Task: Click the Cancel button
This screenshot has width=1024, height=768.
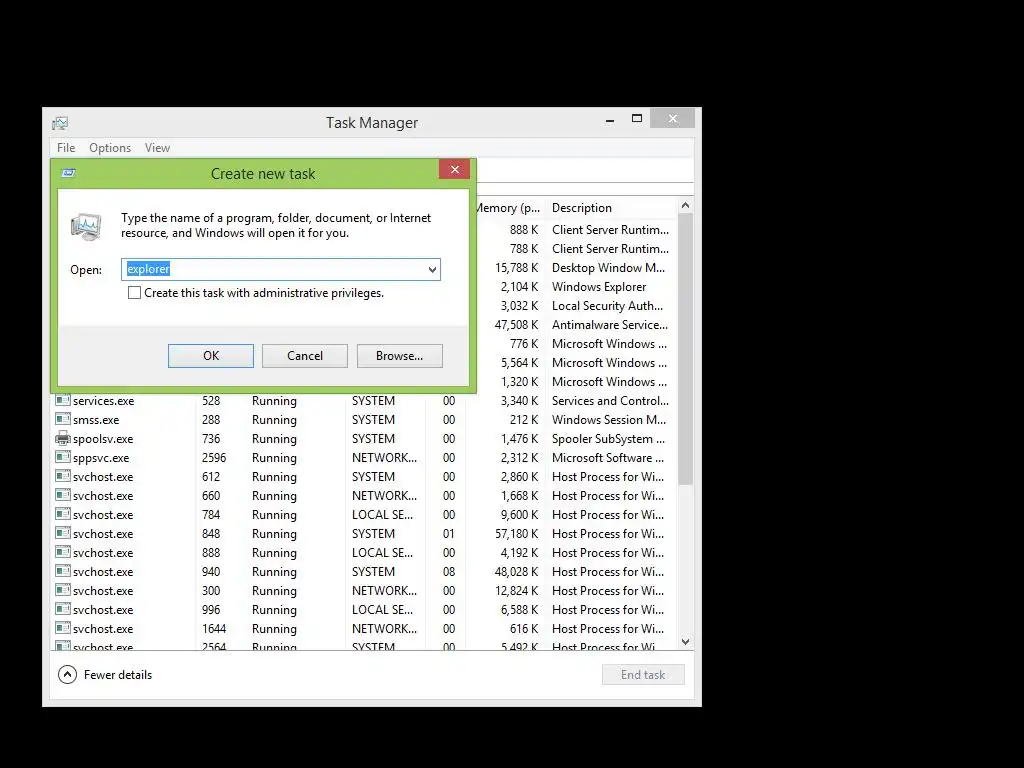Action: click(305, 356)
